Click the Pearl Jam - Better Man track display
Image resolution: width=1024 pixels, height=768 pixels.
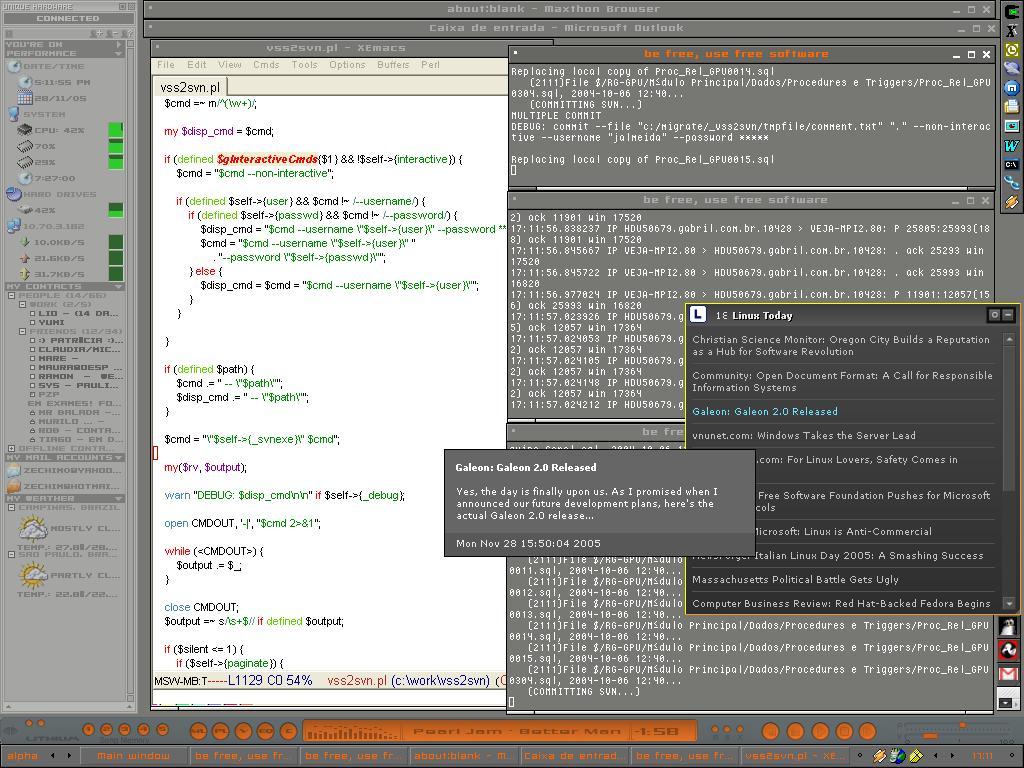[x=517, y=731]
